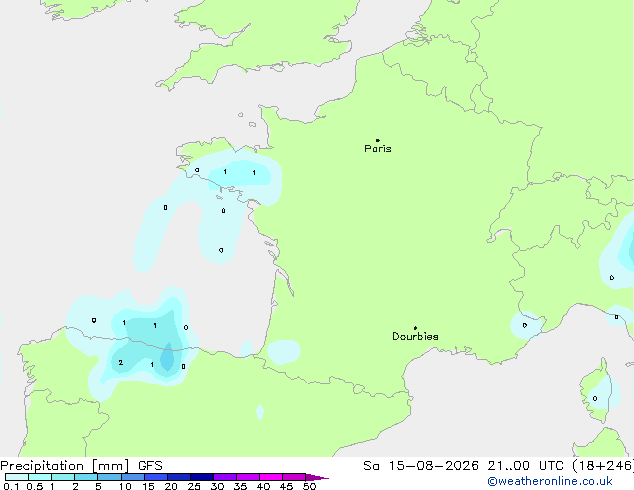Click the legend scale value '0.1'

(11, 486)
